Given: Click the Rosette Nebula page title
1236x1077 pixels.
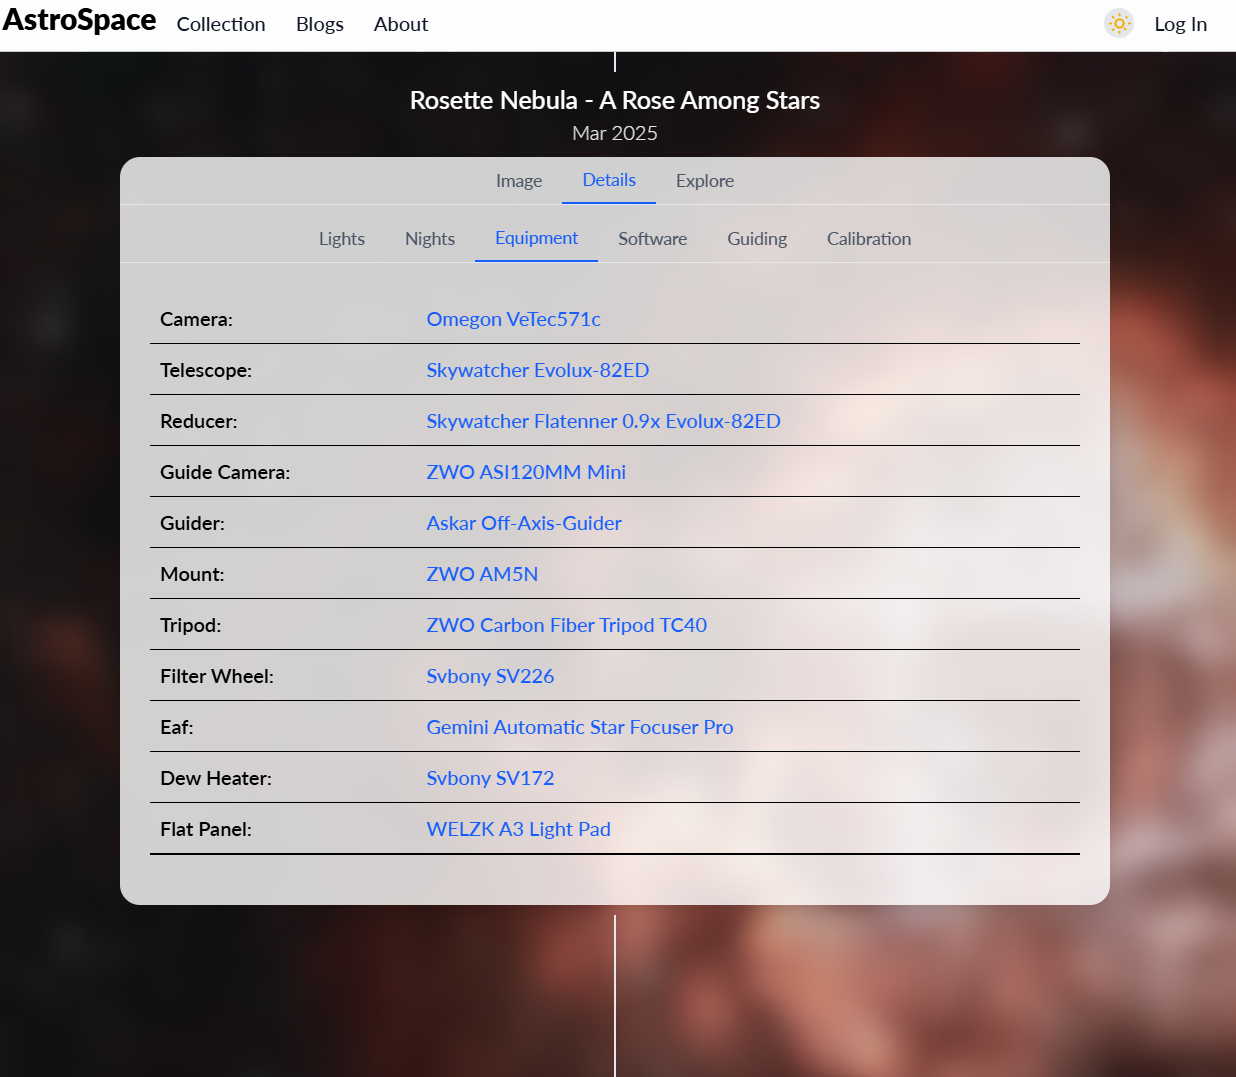Looking at the screenshot, I should pos(615,100).
